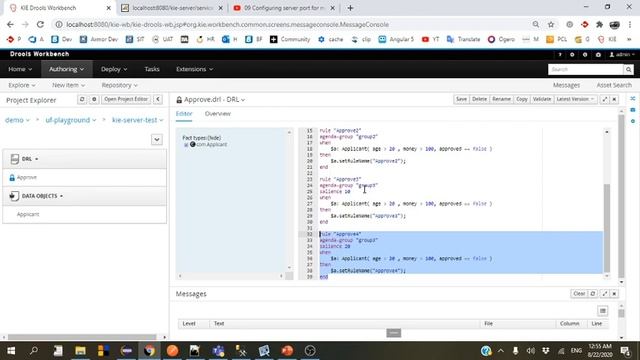
Task: Click the Validate button
Action: (x=542, y=99)
